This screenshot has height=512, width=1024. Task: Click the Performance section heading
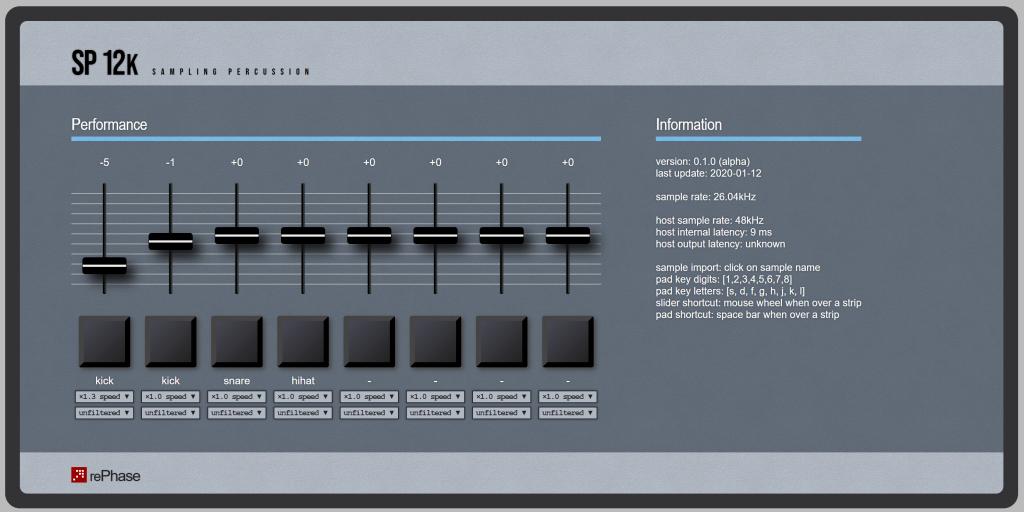click(109, 125)
